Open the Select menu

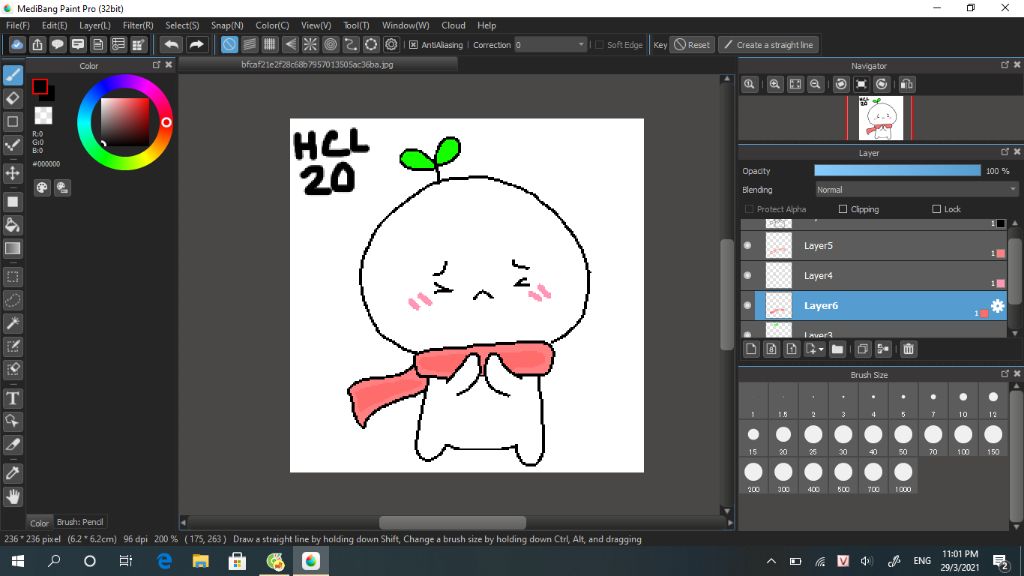click(182, 25)
